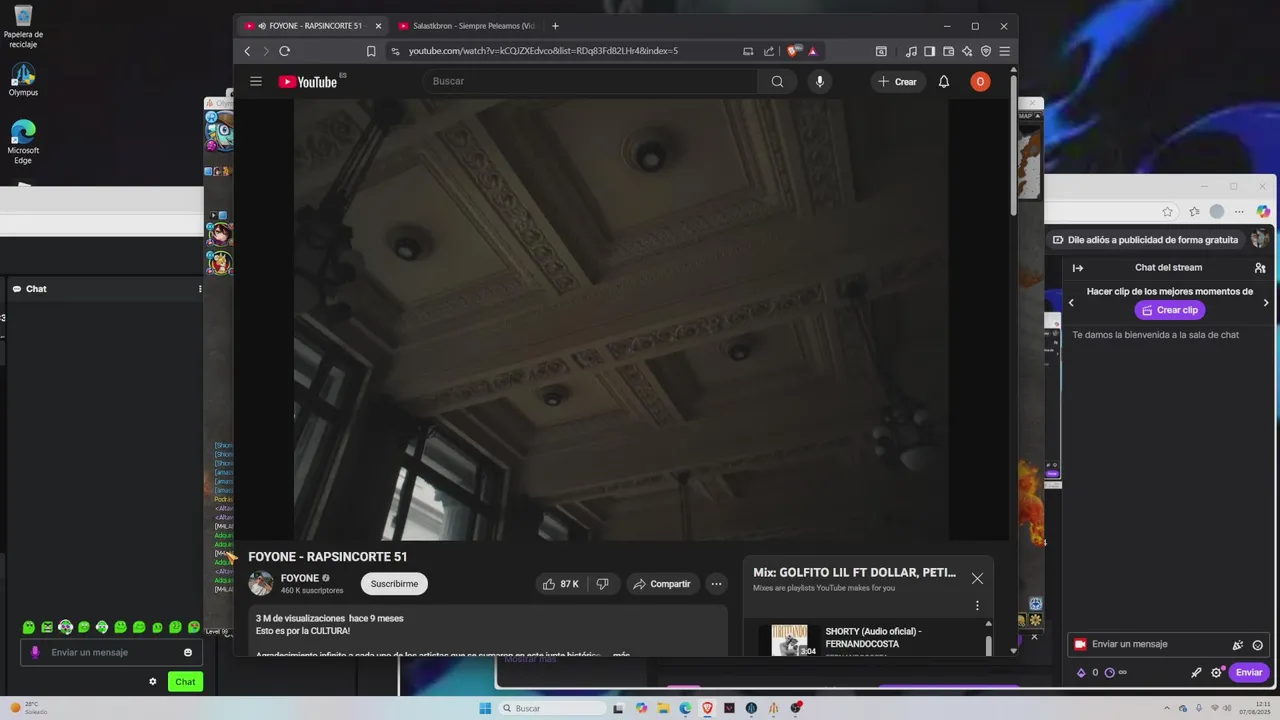1280x720 pixels.
Task: Start voice search with the microphone icon
Action: (820, 81)
